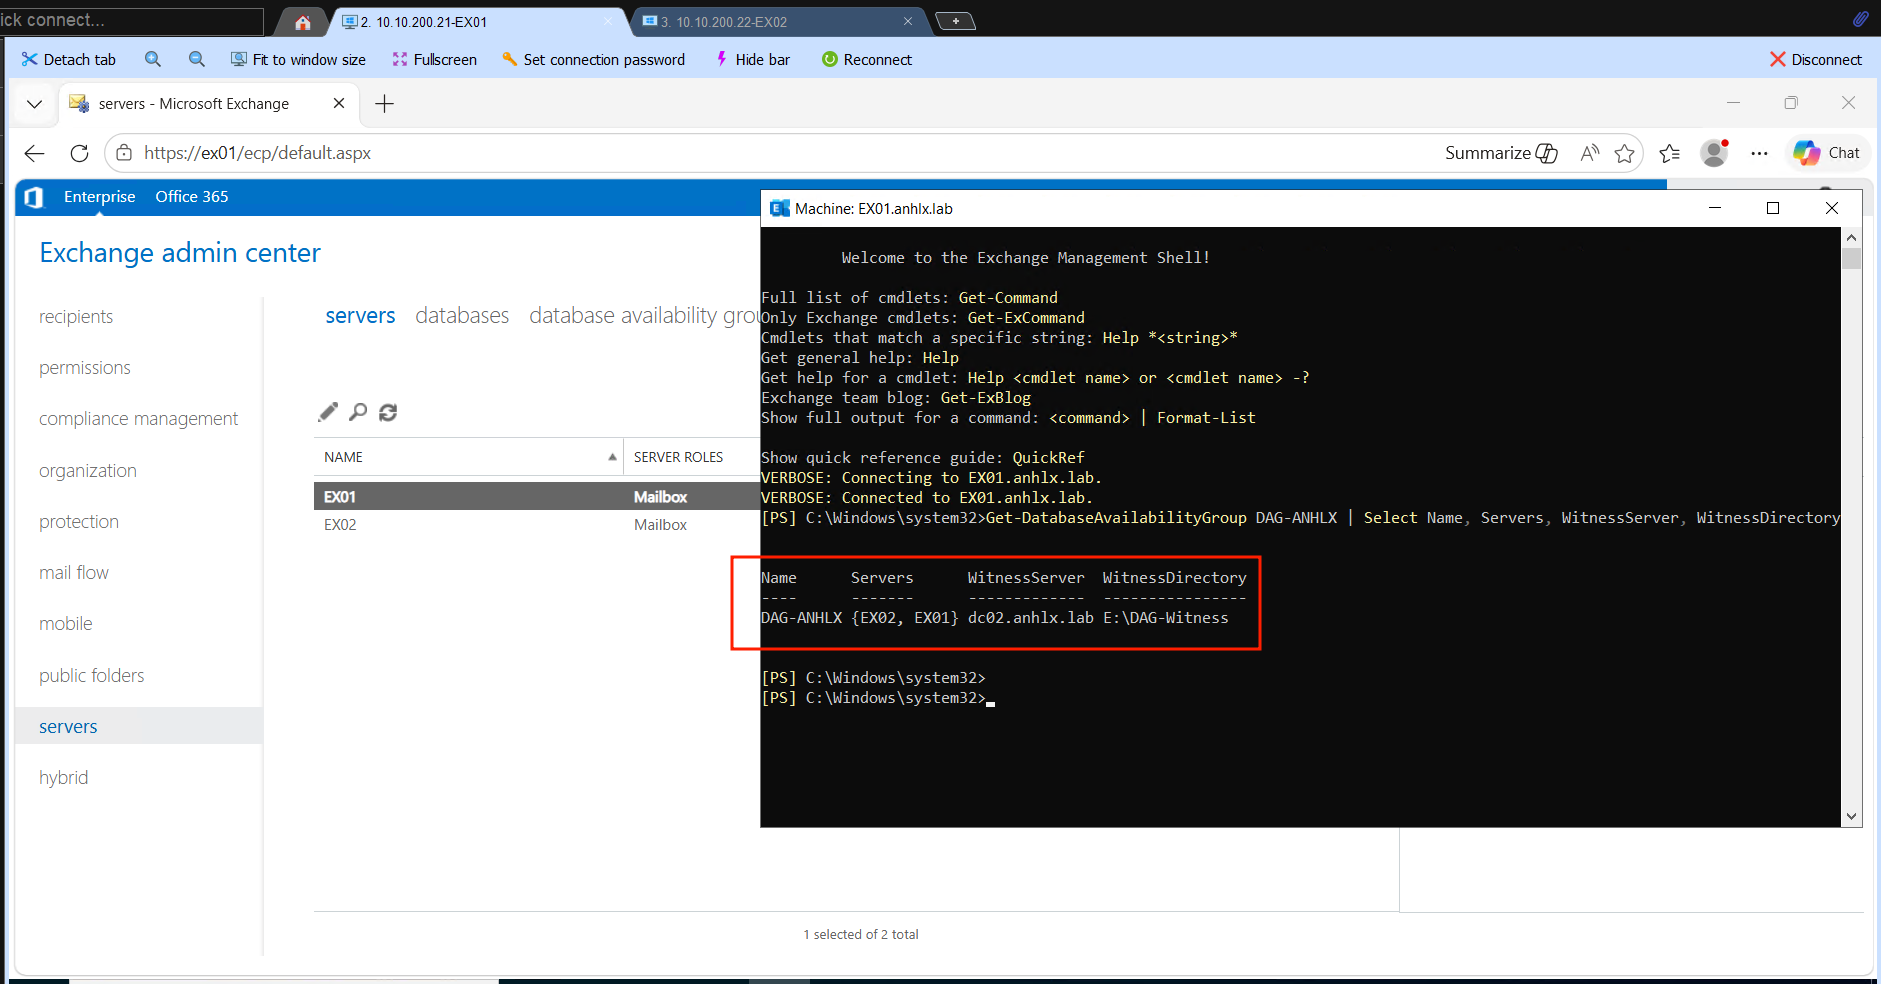The width and height of the screenshot is (1881, 984).
Task: Click the browser address bar URL
Action: [258, 153]
